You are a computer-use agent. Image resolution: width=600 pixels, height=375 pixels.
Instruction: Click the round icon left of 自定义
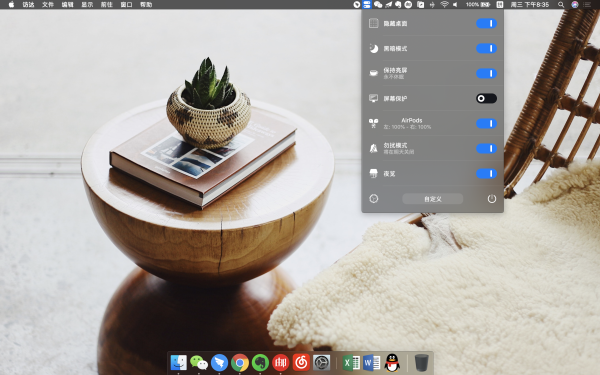coord(374,199)
